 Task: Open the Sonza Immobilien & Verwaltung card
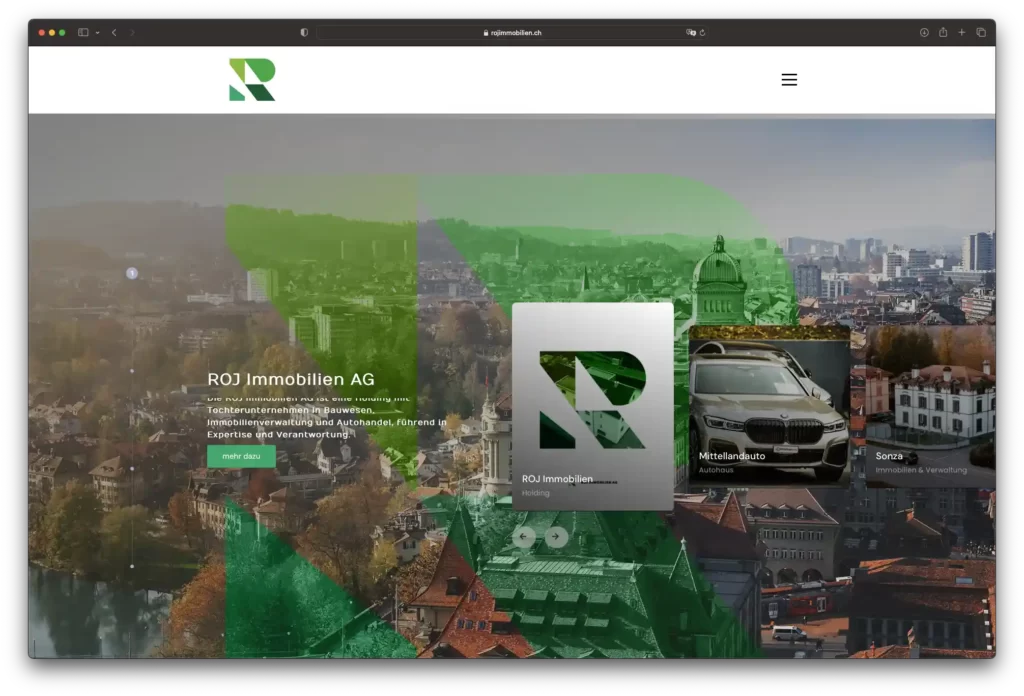point(929,405)
